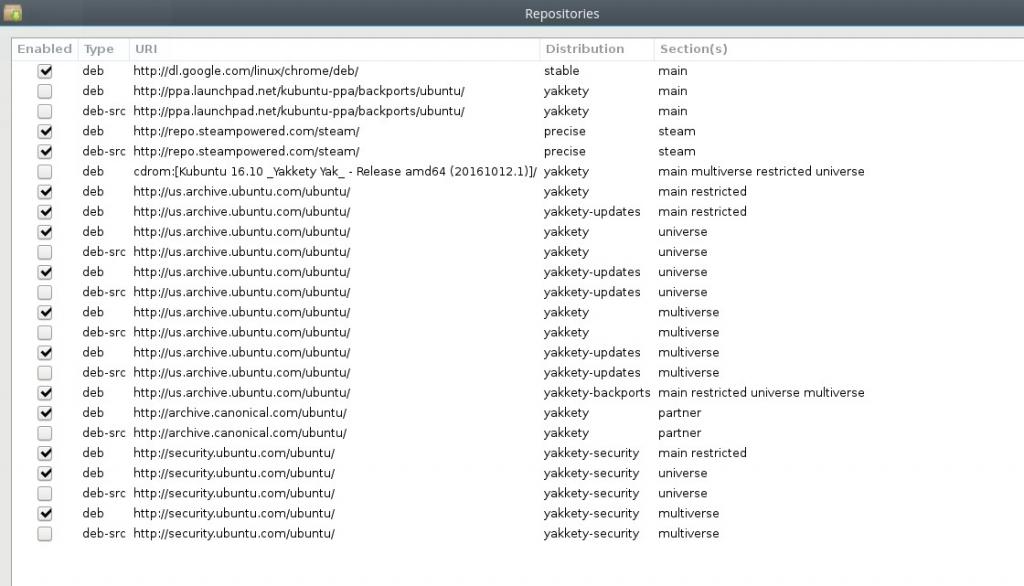Check us.archive deb-src yakkety multiverse checkbox
This screenshot has height=586, width=1024.
pos(44,333)
